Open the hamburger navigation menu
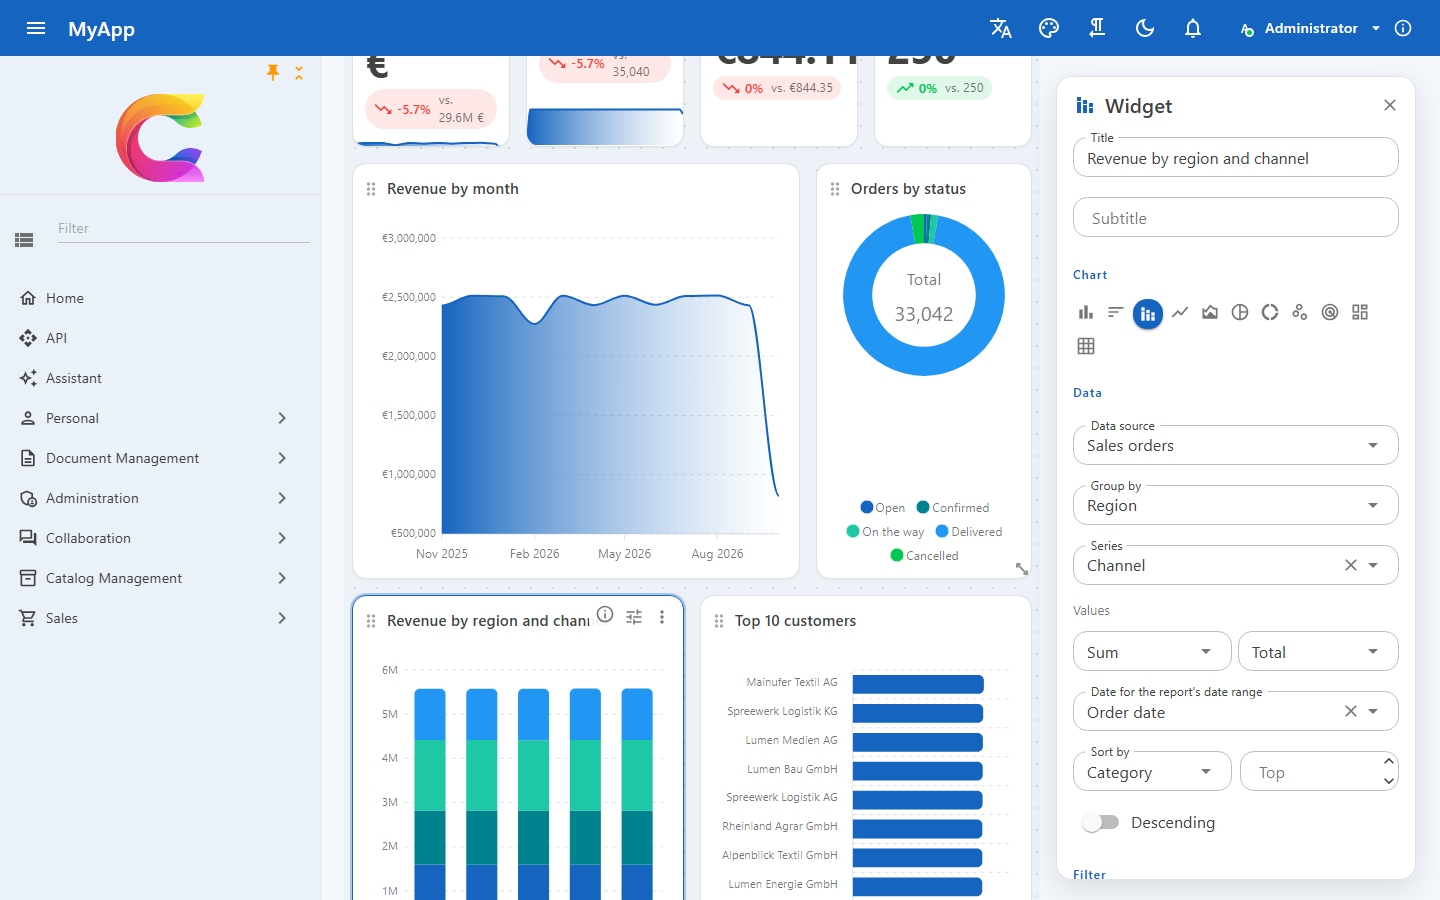The width and height of the screenshot is (1440, 900). point(36,28)
